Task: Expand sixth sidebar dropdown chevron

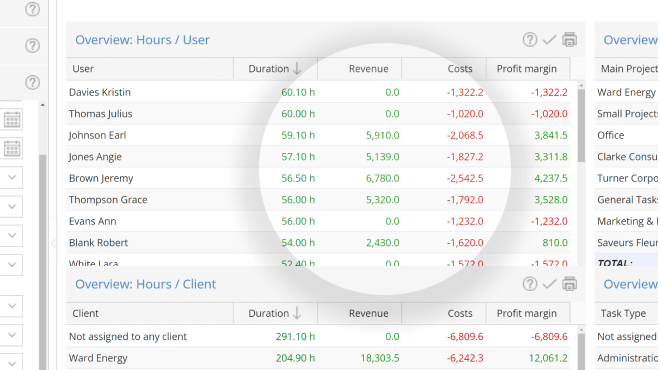Action: (12, 335)
